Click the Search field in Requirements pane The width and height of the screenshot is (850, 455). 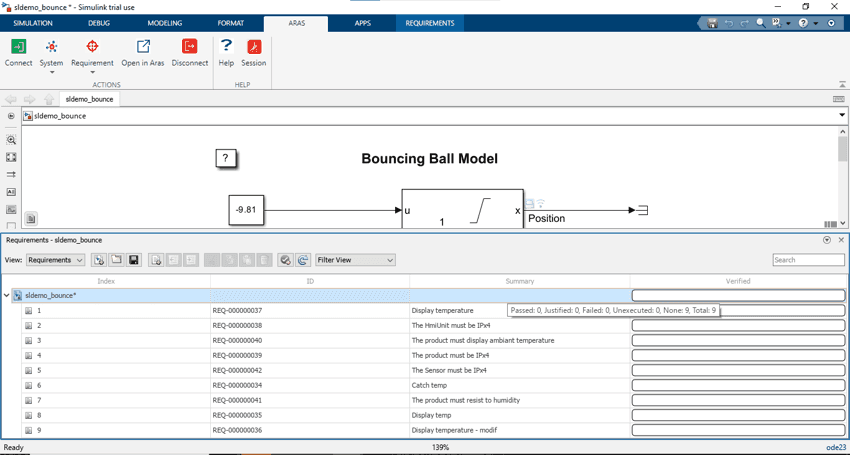(808, 260)
